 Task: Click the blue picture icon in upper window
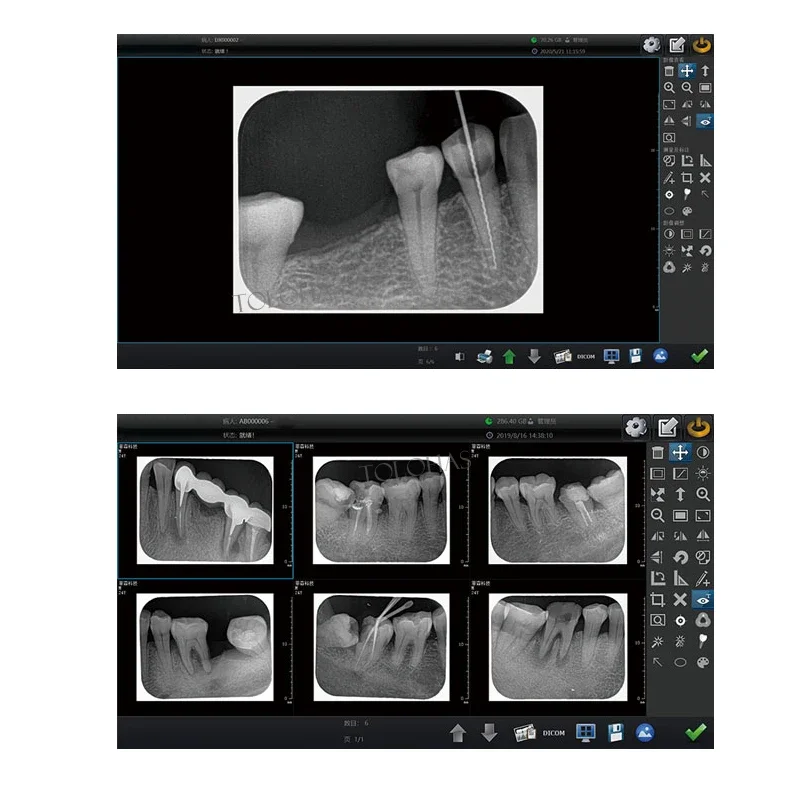tap(660, 356)
